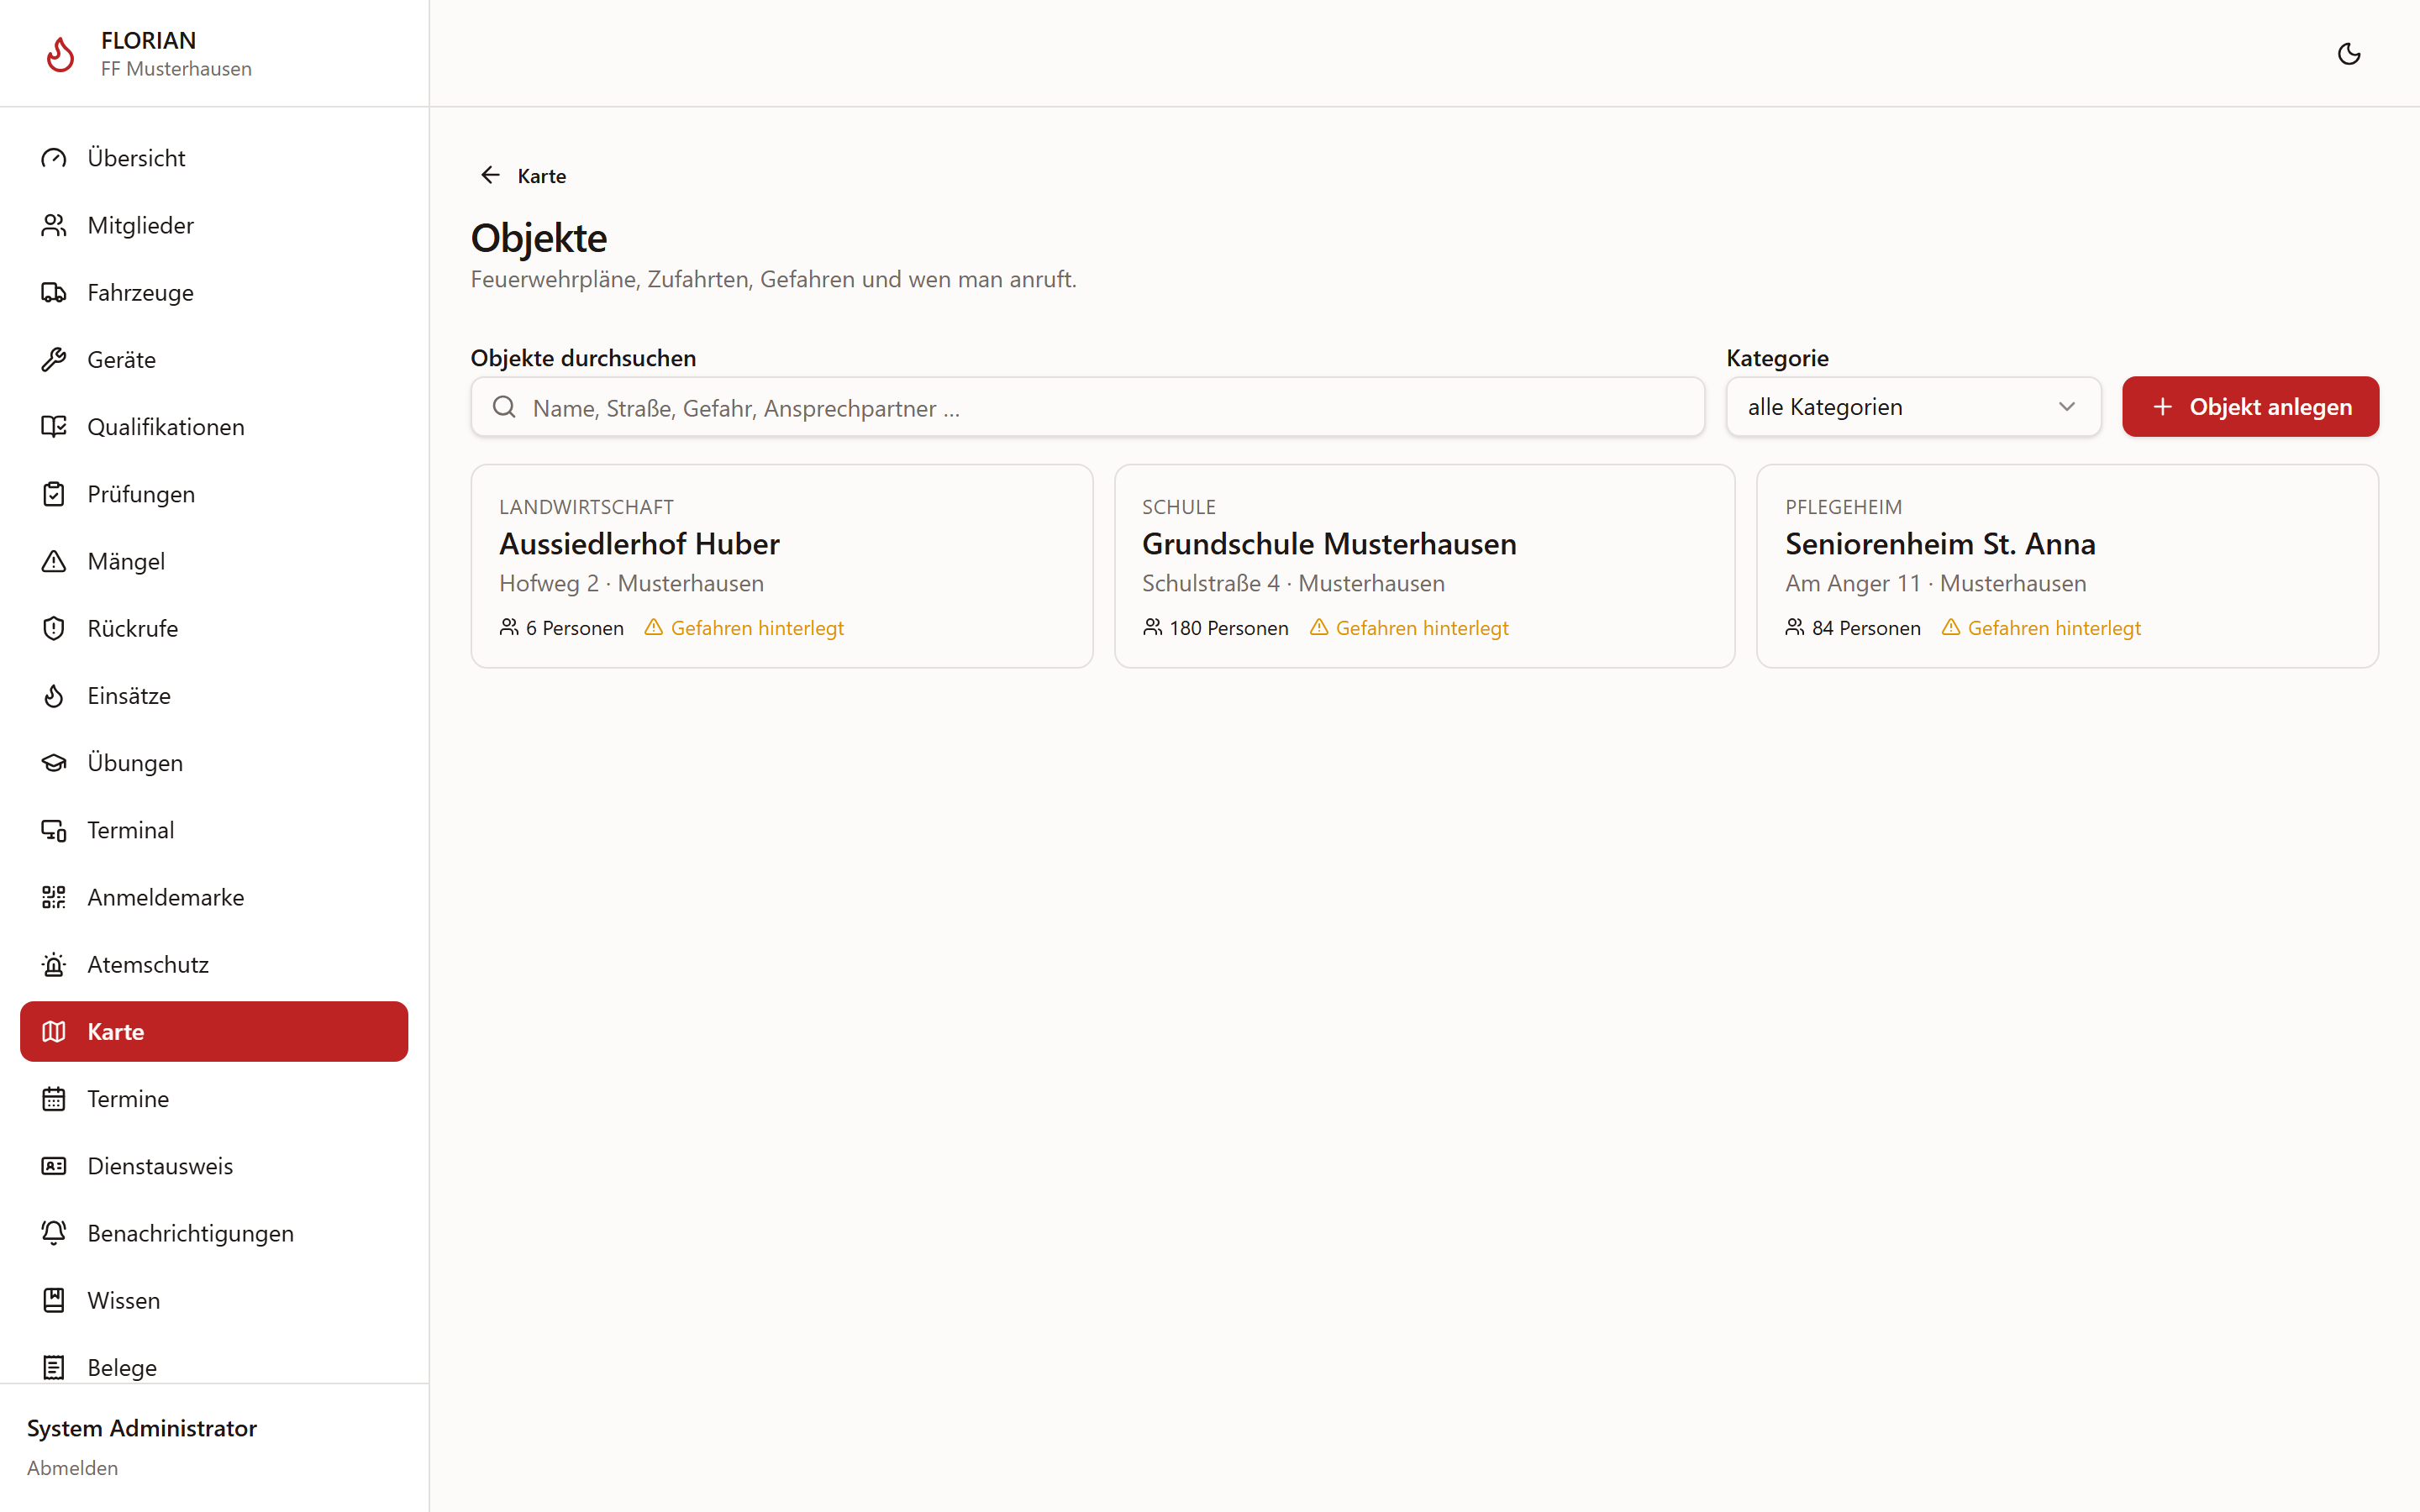Focus the Objekte durchsuchen search field
Viewport: 2420px width, 1512px height.
pos(1087,407)
